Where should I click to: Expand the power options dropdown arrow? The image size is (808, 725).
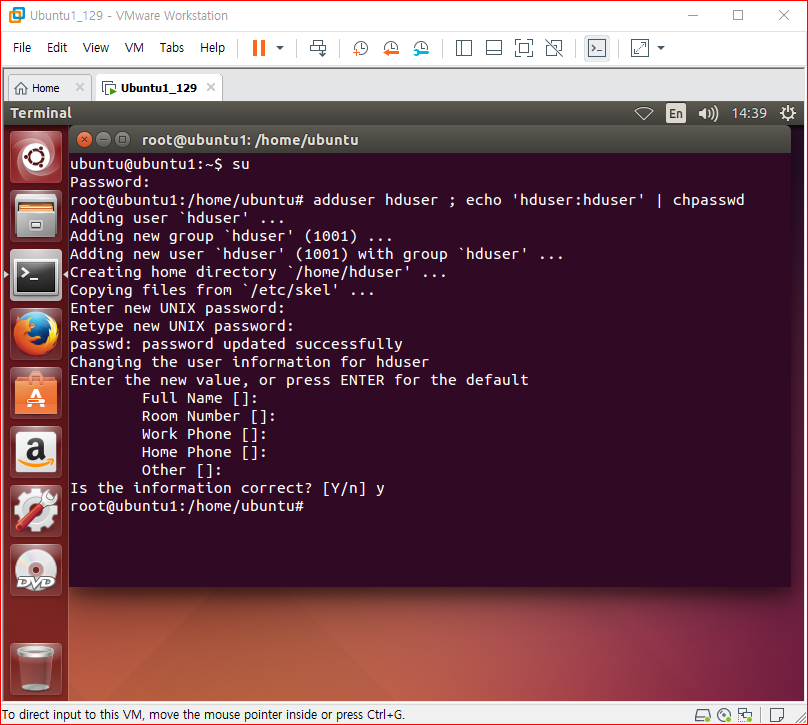(280, 48)
